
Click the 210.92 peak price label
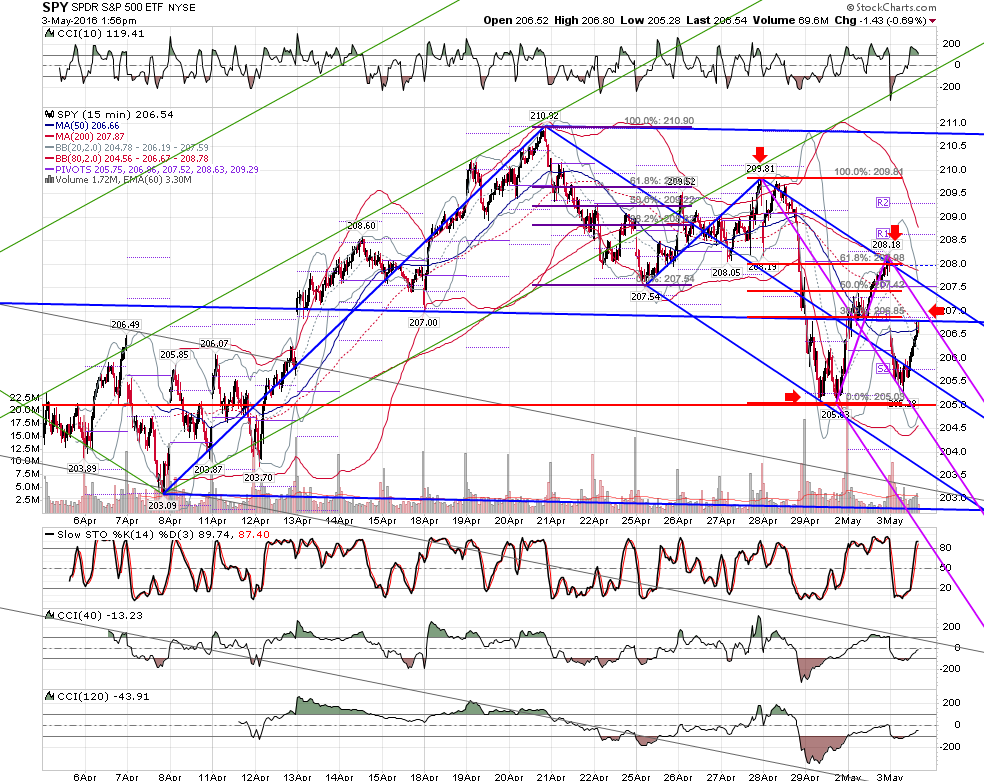tap(544, 115)
